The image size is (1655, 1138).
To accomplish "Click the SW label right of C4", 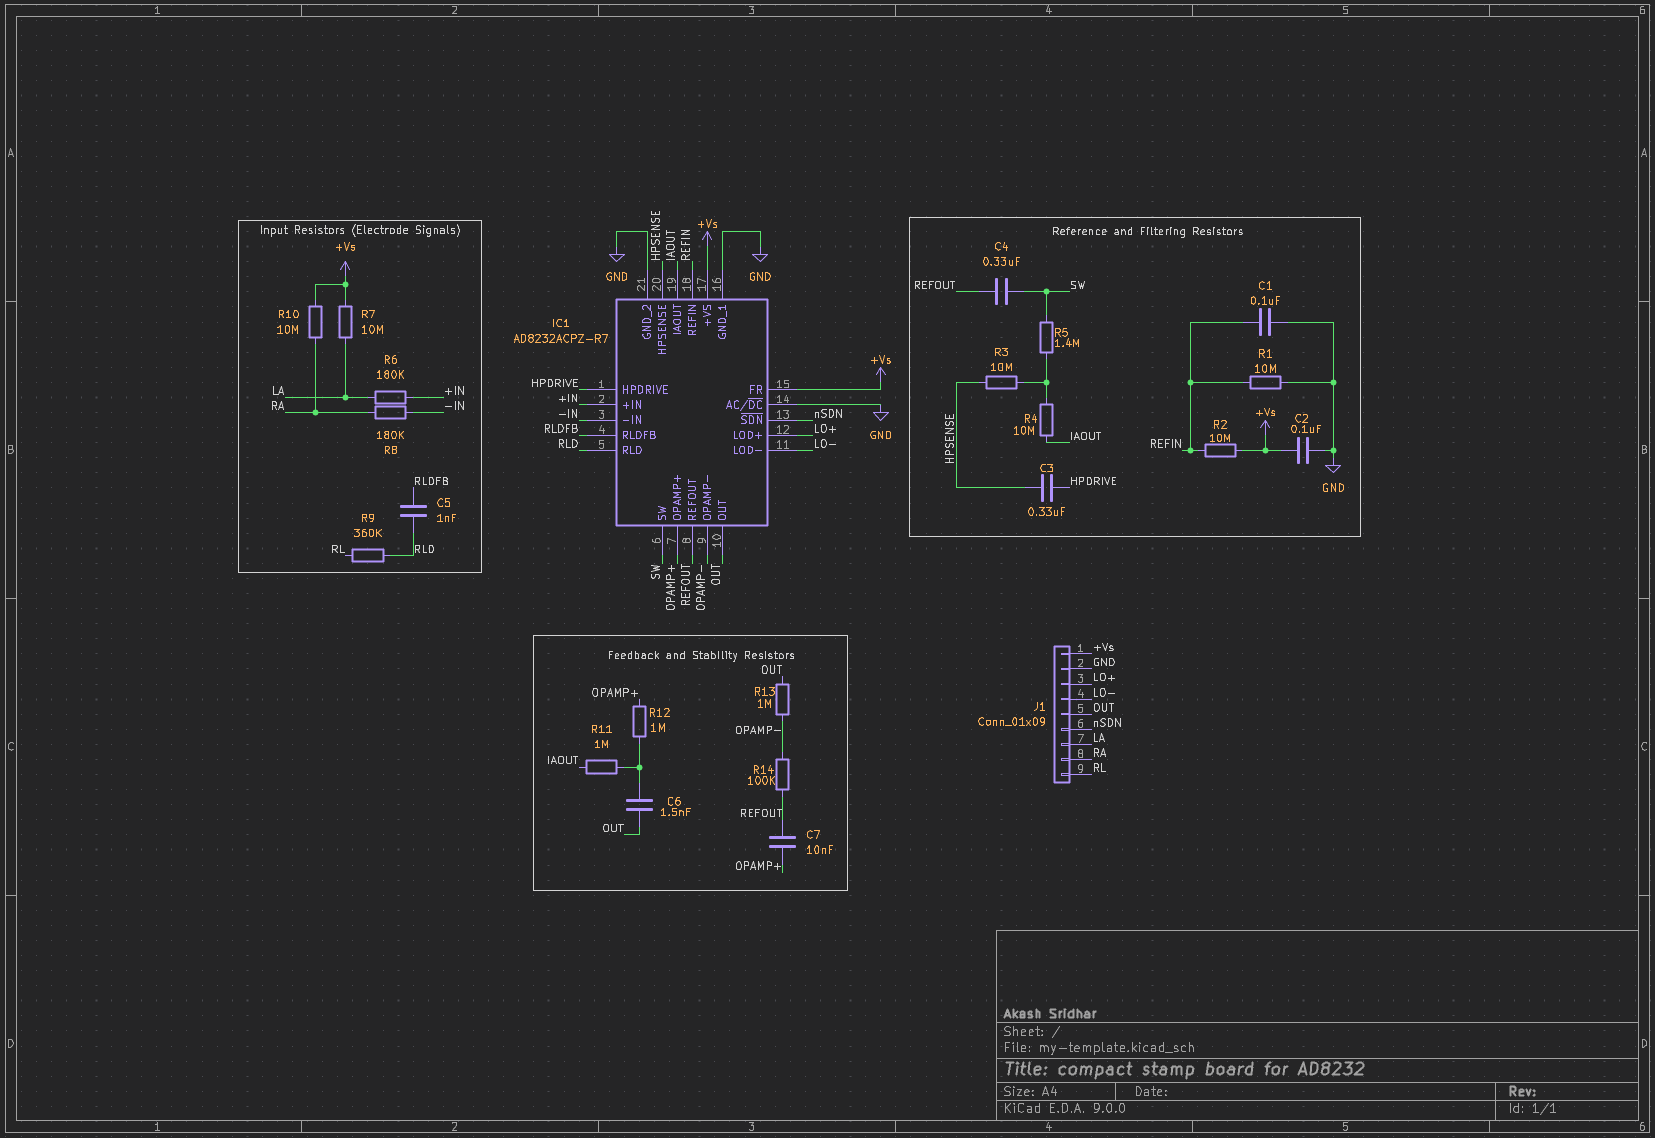I will [x=1077, y=285].
